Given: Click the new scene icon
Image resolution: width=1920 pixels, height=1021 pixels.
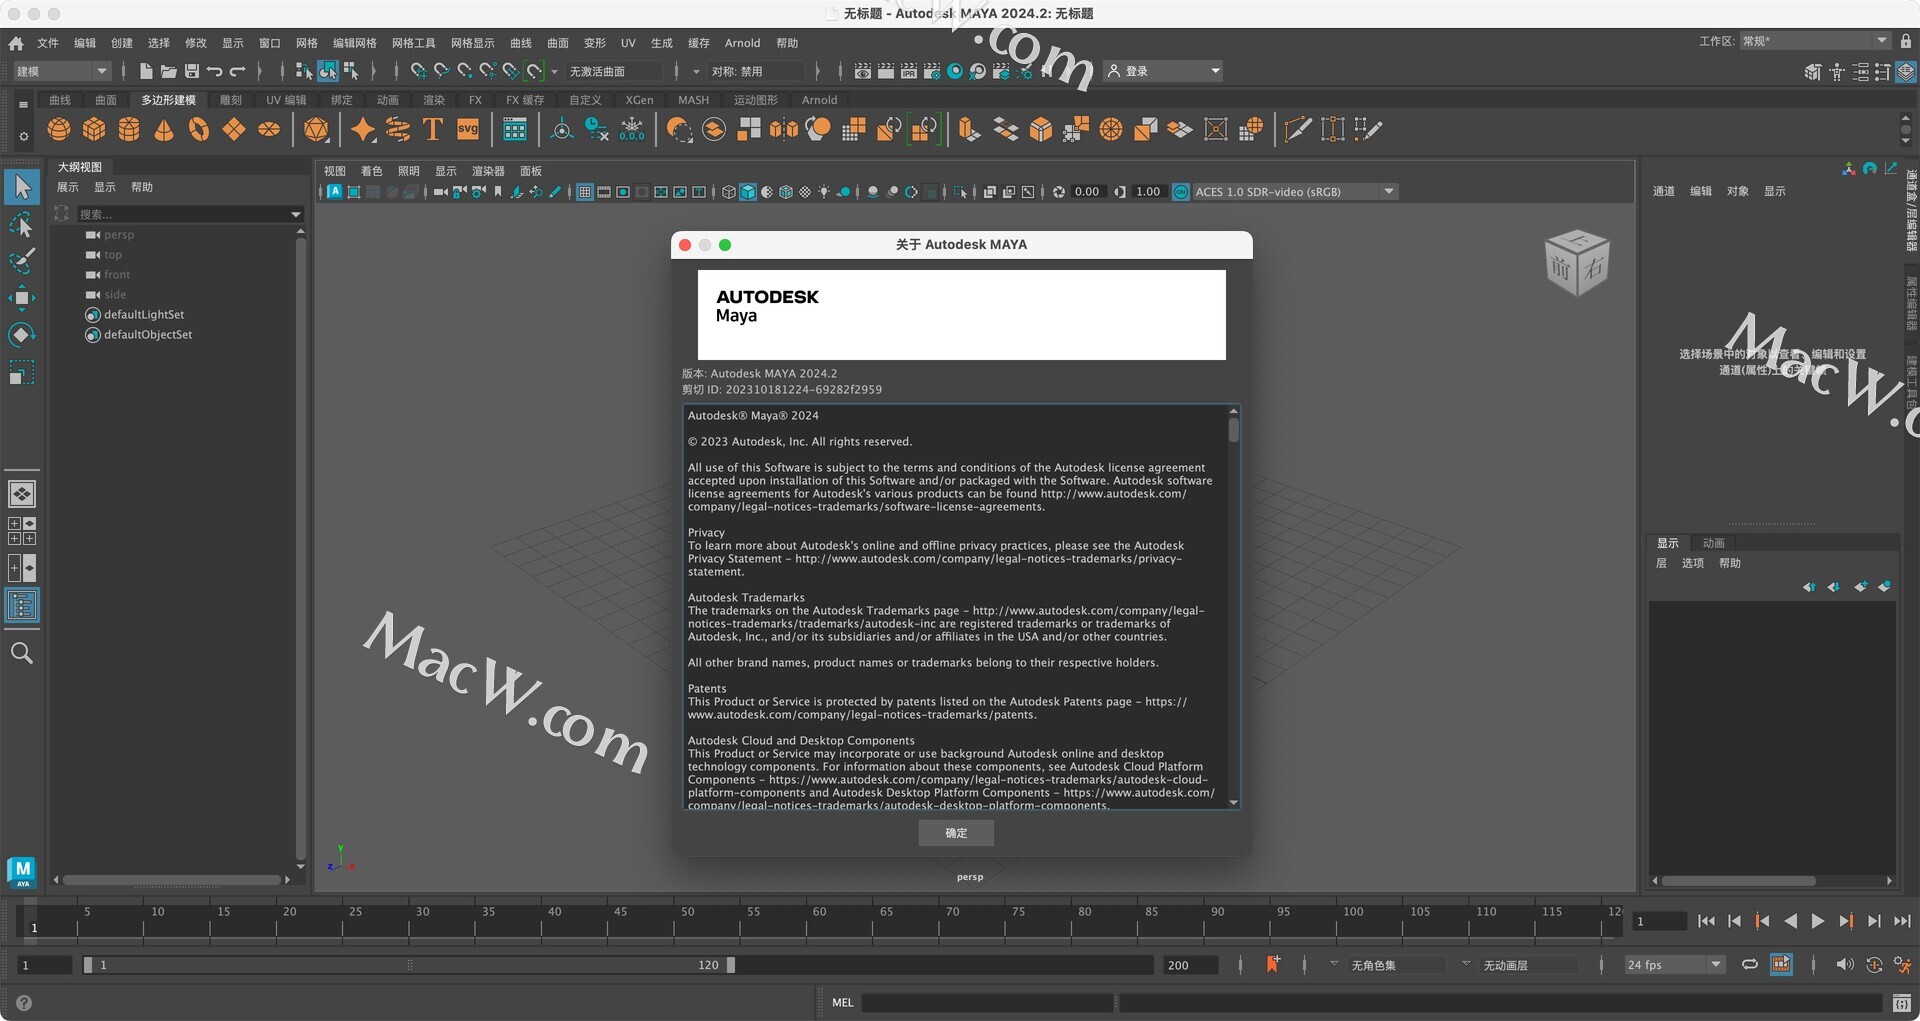Looking at the screenshot, I should tap(146, 71).
